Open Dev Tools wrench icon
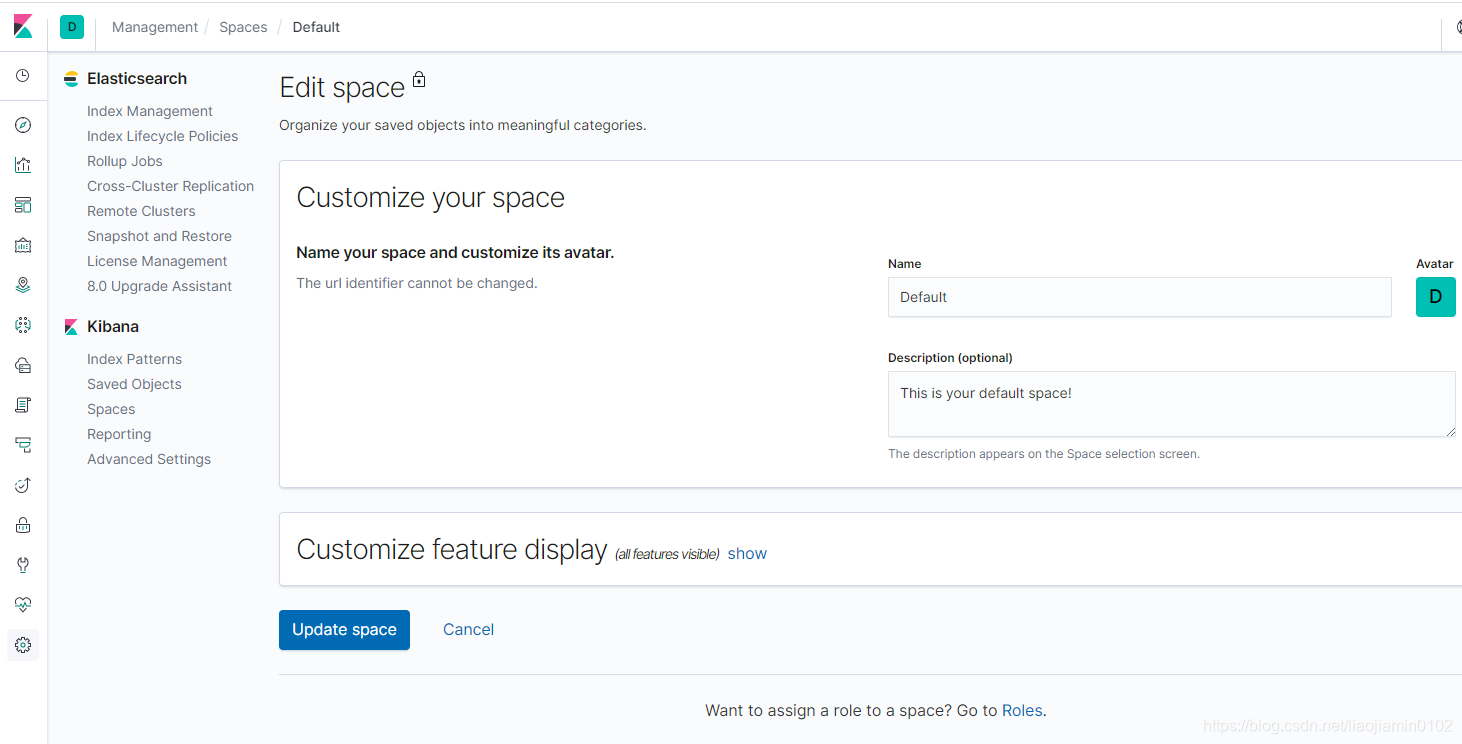Screen dimensions: 1462x744 23,565
